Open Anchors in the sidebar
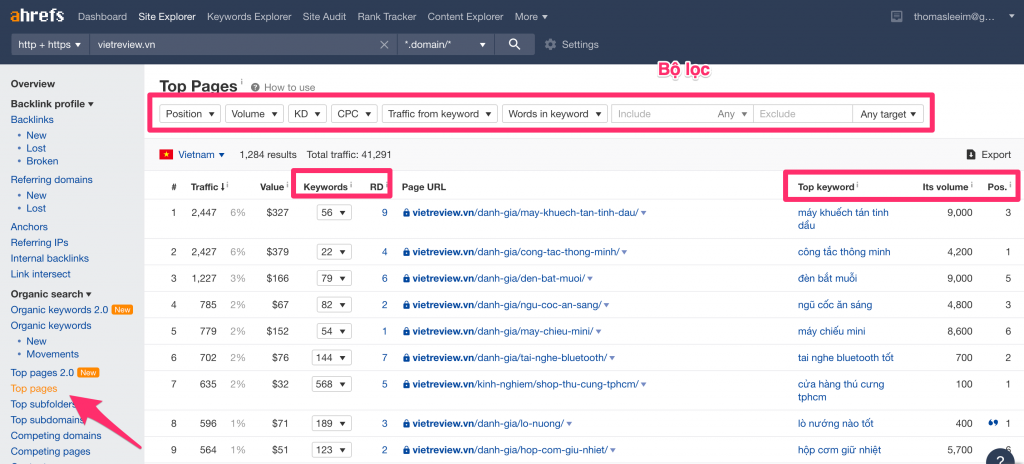Viewport: 1024px width, 464px height. (29, 227)
